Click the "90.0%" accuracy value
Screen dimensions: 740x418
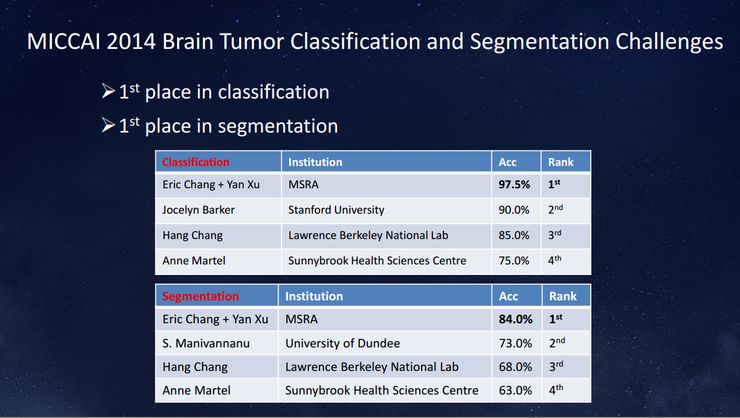click(513, 210)
